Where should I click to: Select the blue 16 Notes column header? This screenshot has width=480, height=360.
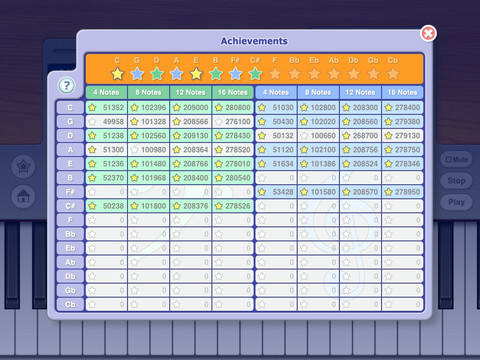click(403, 92)
